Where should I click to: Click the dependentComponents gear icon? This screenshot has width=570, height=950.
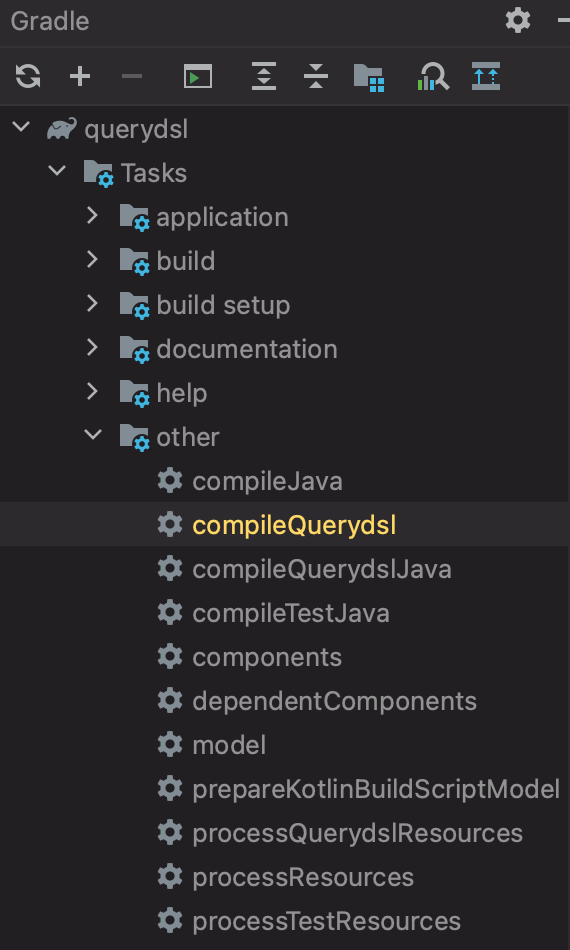170,701
